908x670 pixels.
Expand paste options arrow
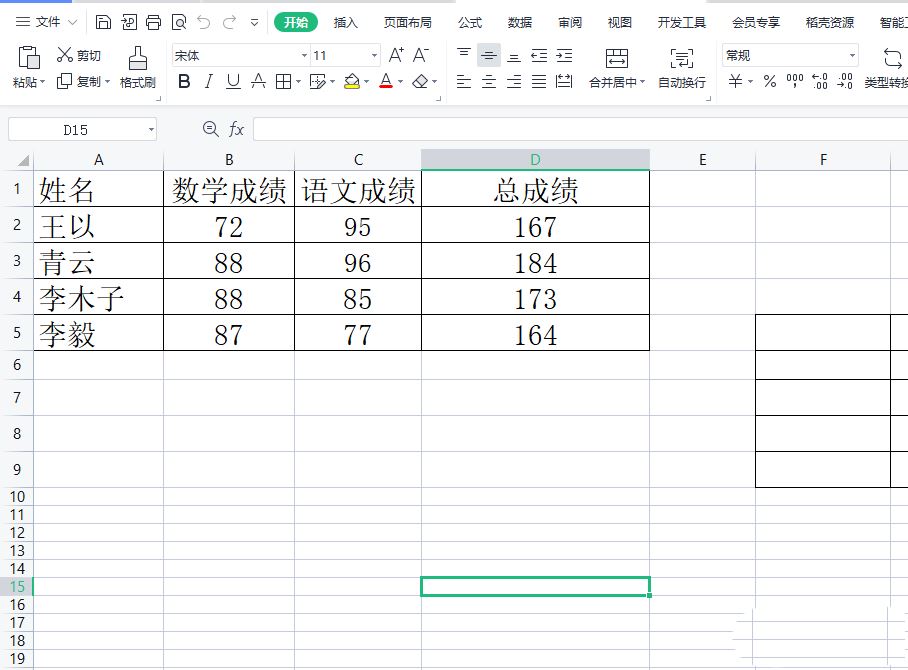point(42,82)
